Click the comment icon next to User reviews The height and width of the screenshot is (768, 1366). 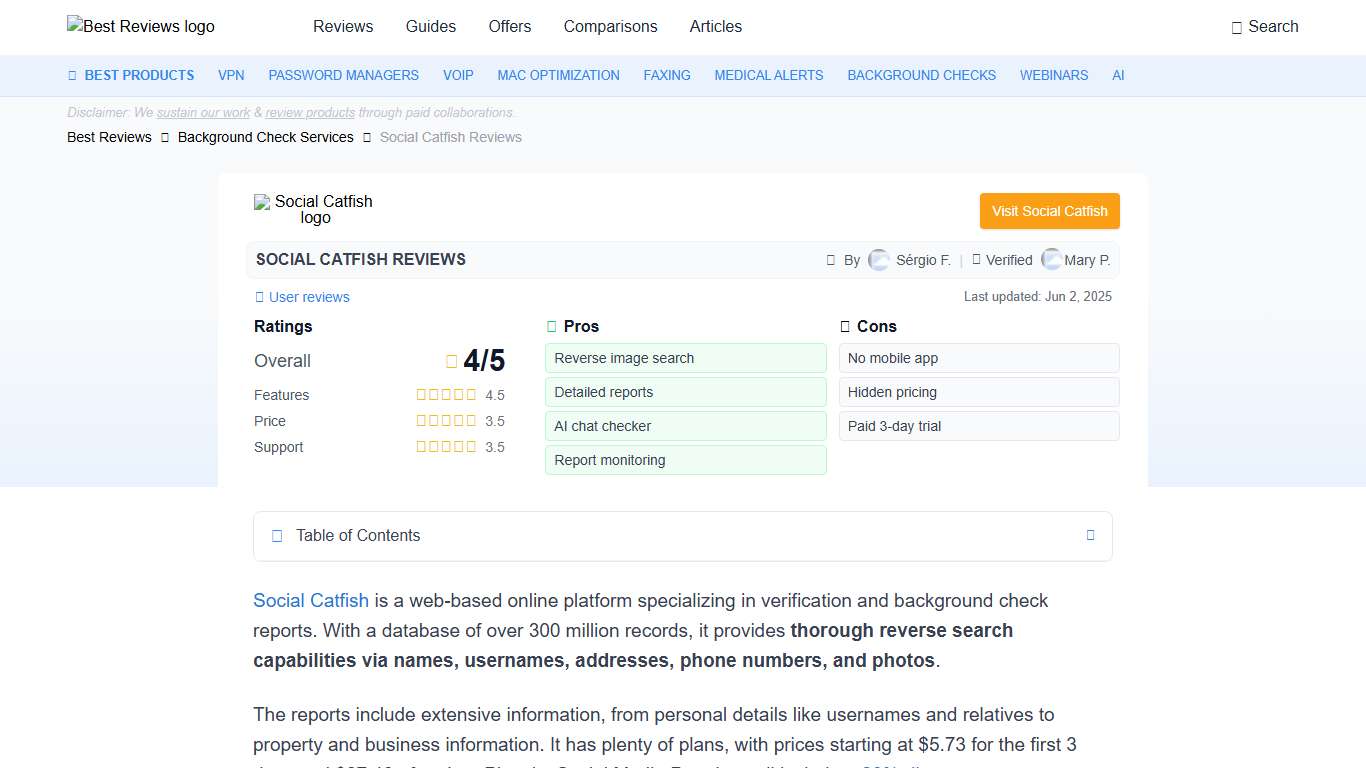pos(258,297)
